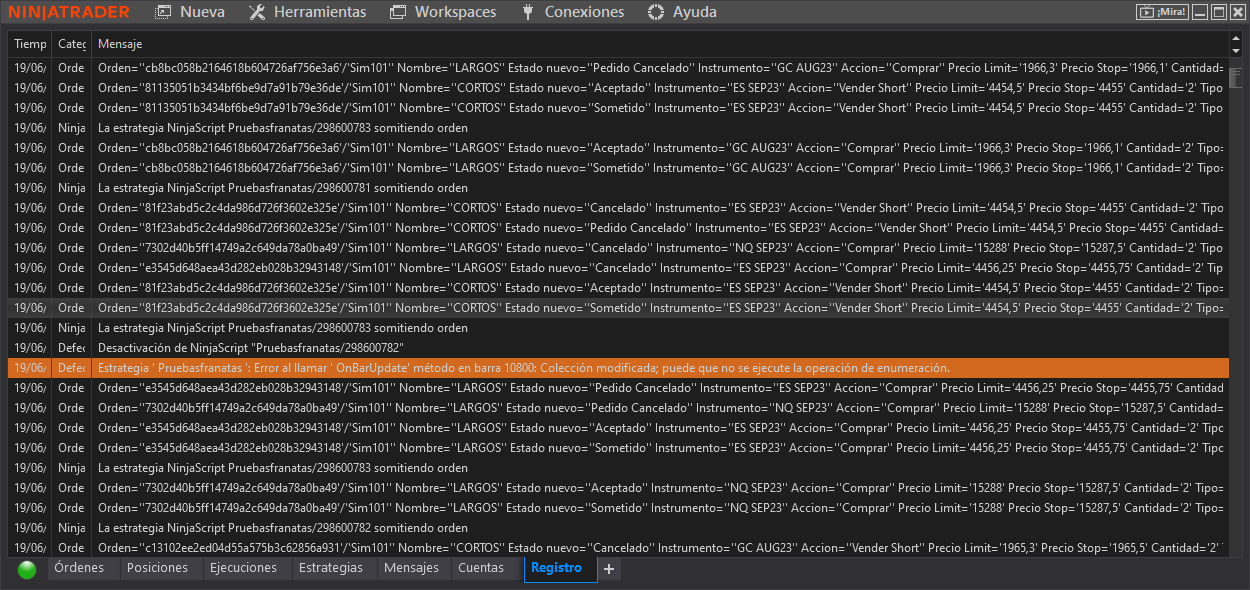Select the row mentioning Pruebasfranatas/298600781 somitiendo orden

click(x=617, y=188)
